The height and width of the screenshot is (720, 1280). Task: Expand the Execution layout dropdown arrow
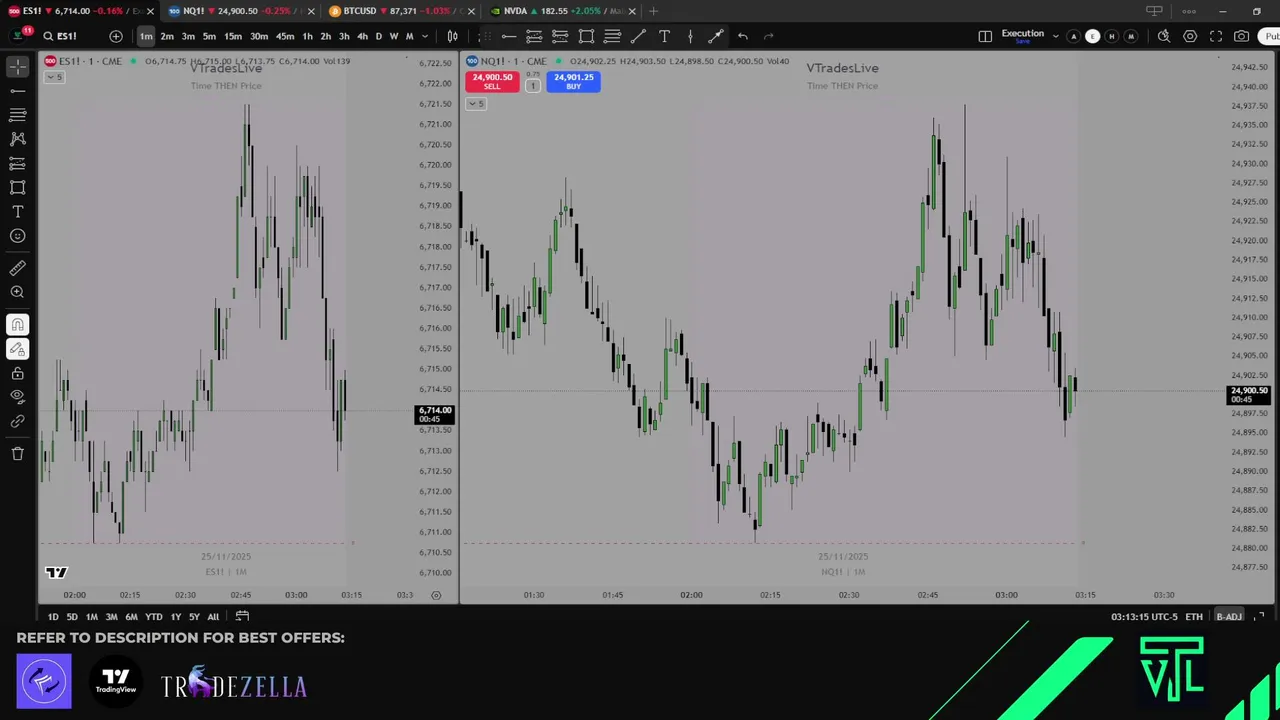pyautogui.click(x=1055, y=36)
